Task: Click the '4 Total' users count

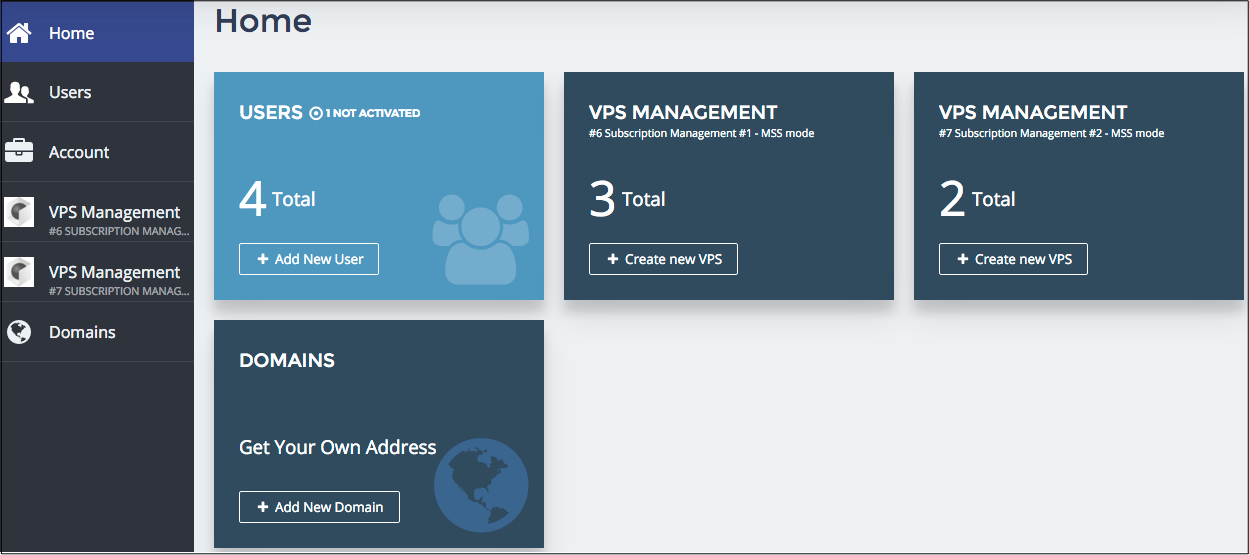Action: (x=277, y=200)
